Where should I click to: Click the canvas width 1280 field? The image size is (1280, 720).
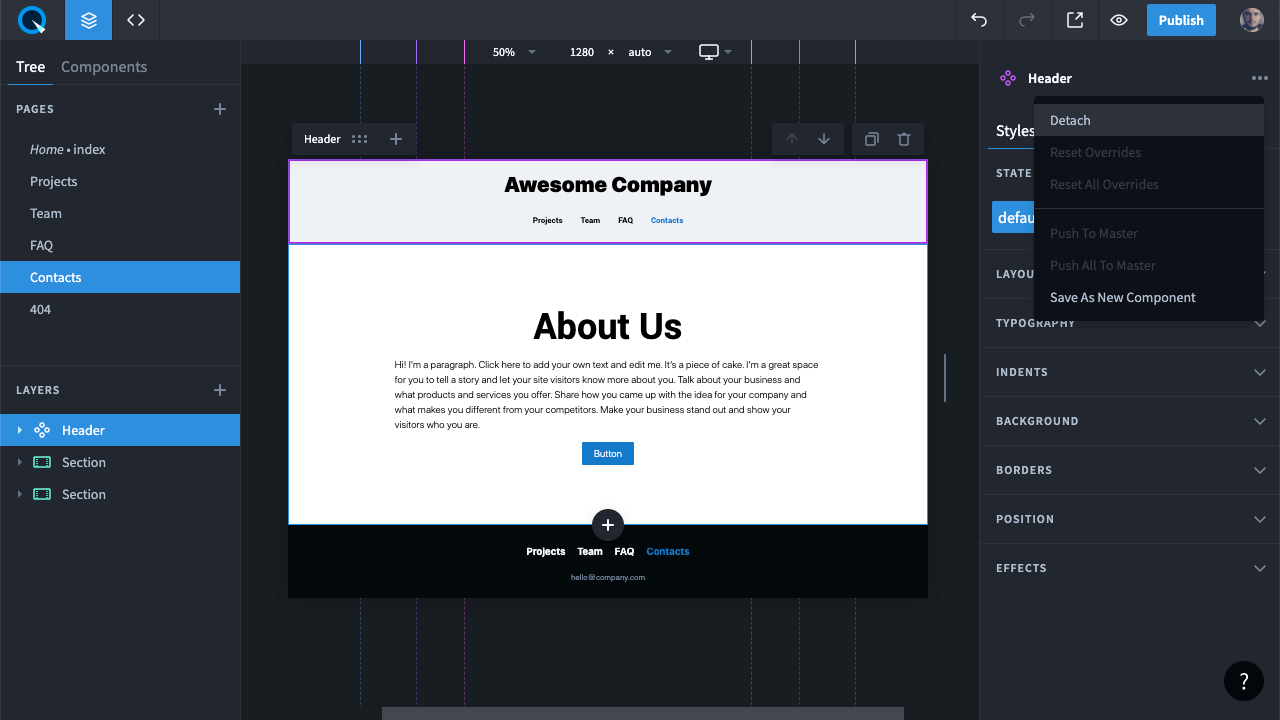pos(581,52)
